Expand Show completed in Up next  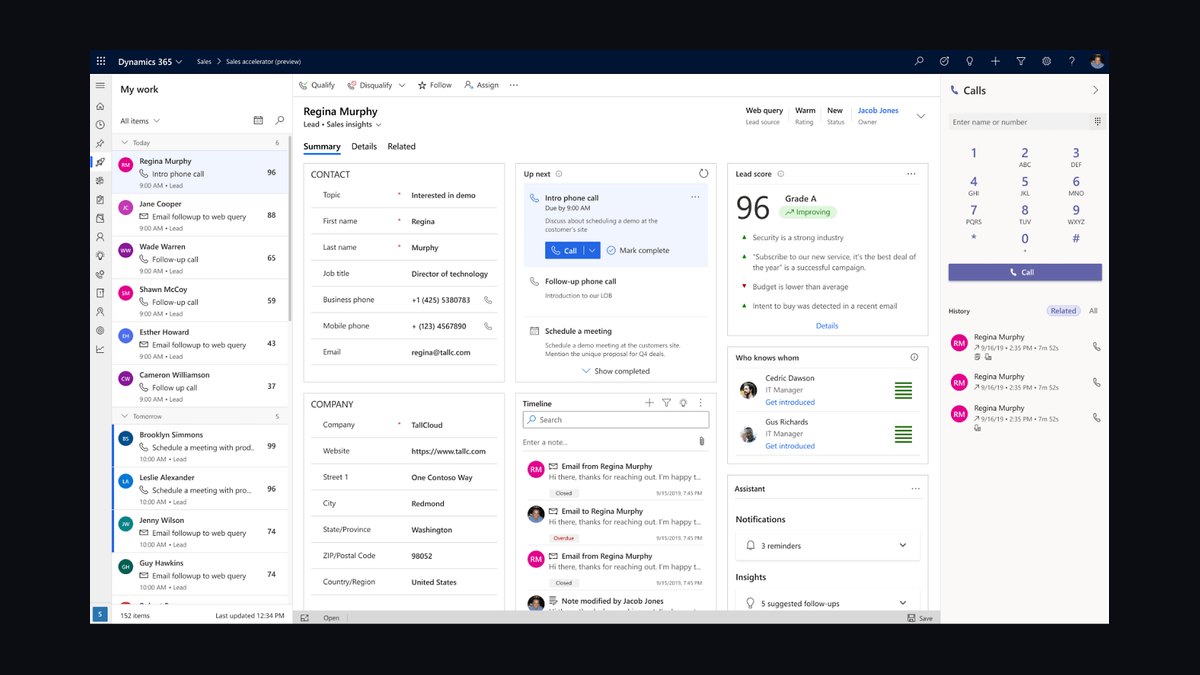(615, 371)
